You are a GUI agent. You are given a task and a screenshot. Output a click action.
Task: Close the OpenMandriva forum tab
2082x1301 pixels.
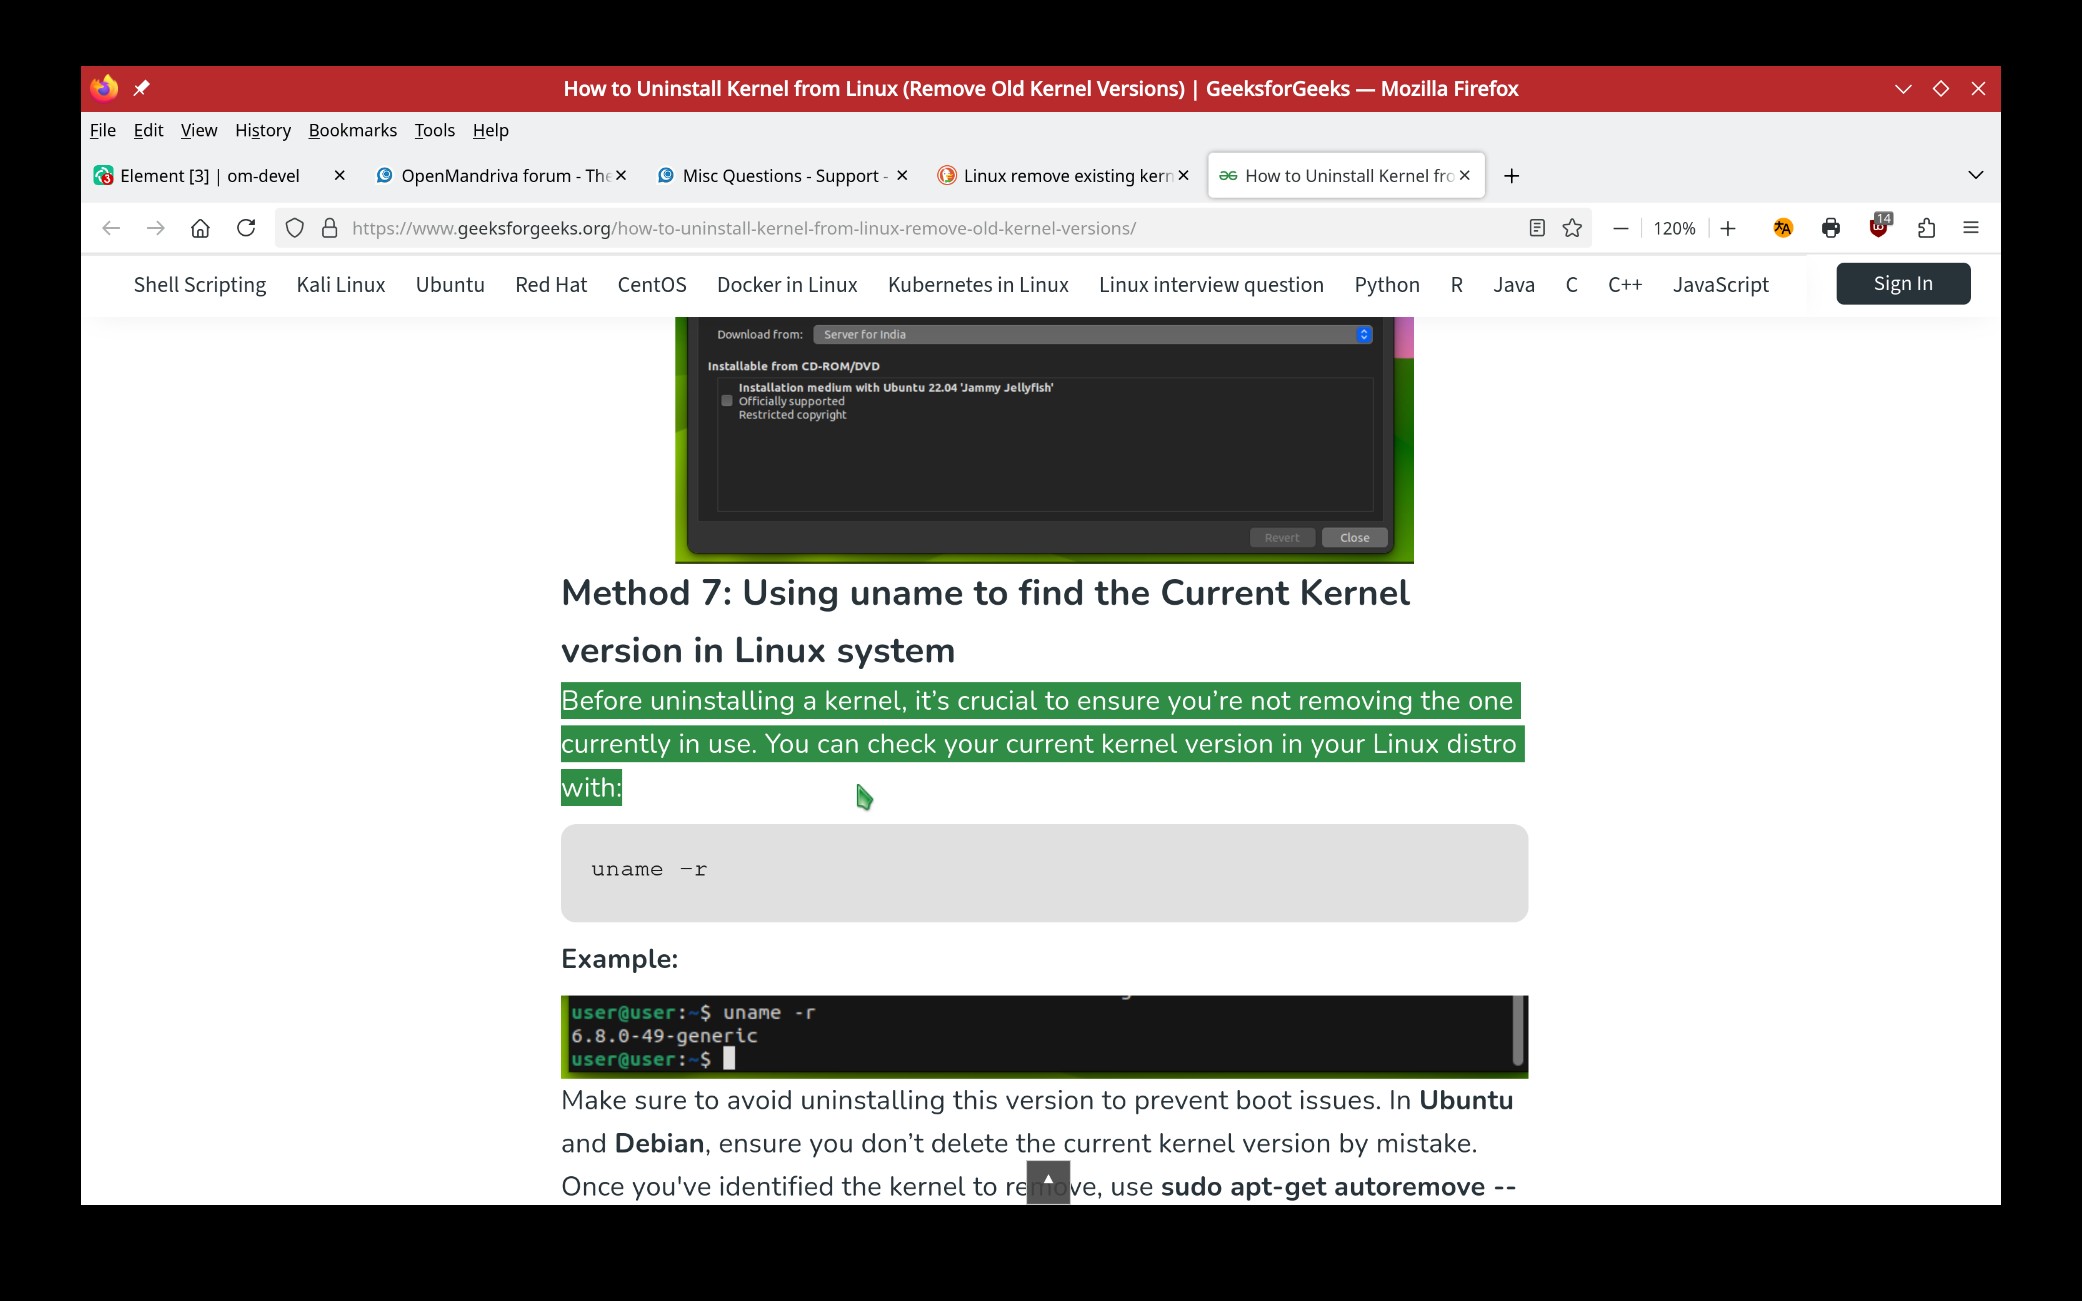coord(621,175)
